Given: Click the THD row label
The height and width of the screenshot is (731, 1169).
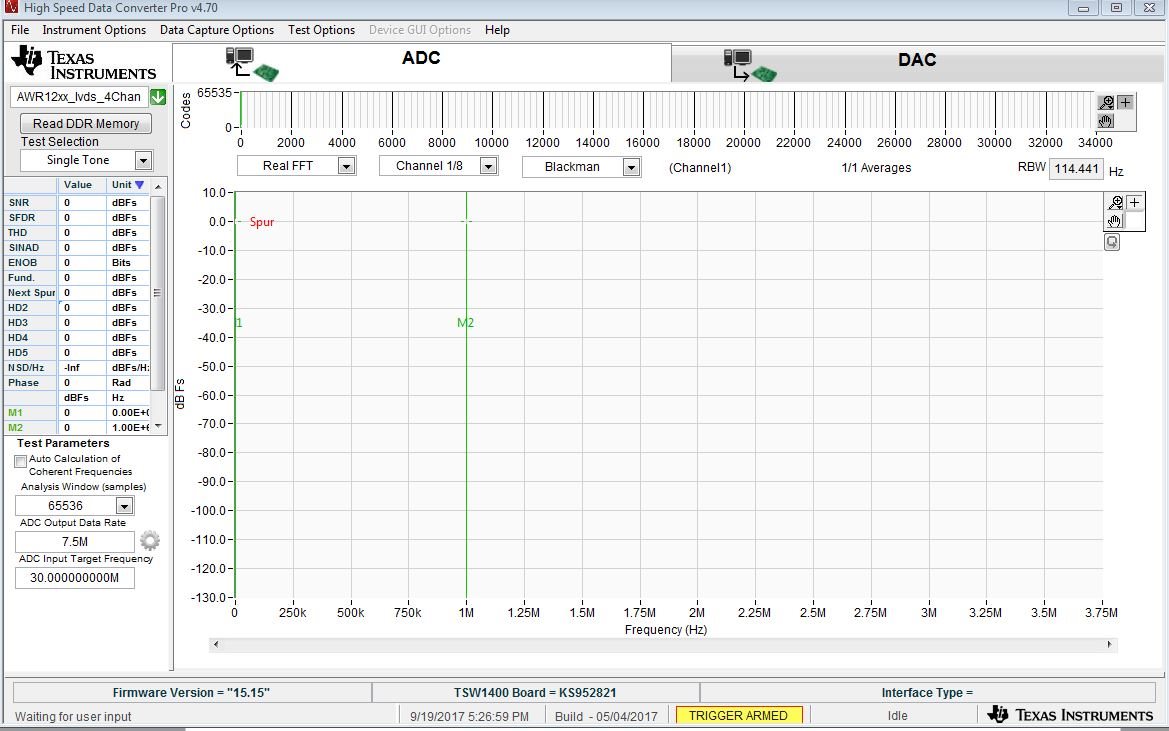Looking at the screenshot, I should 18,232.
